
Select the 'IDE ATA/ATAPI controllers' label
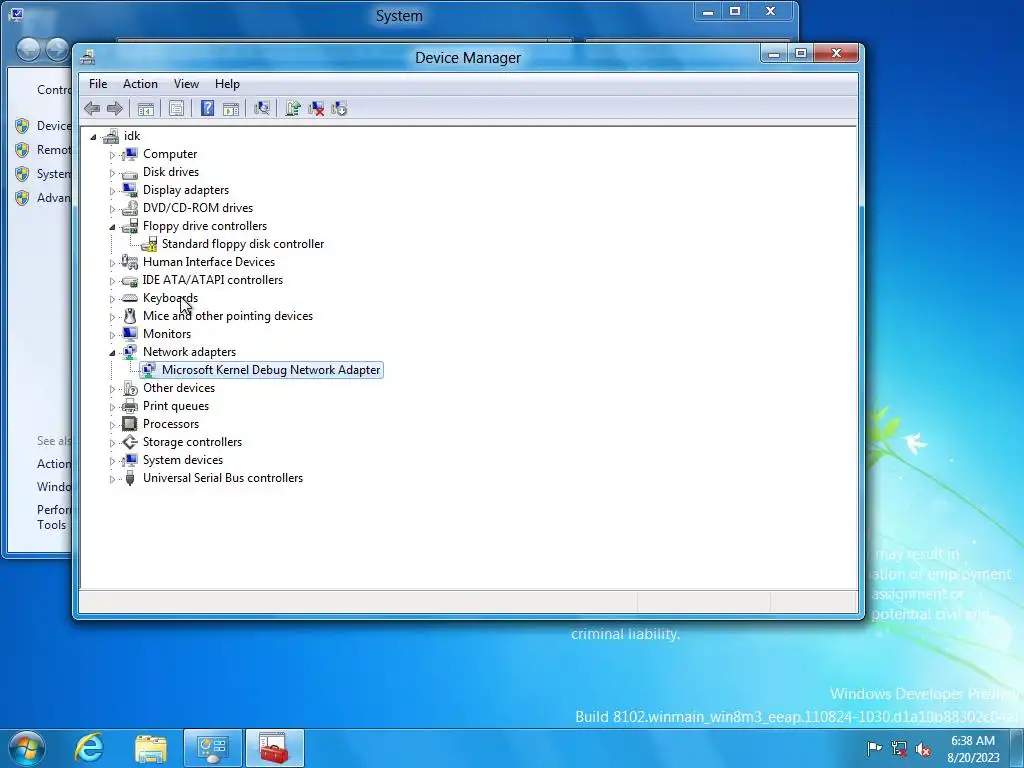tap(213, 280)
